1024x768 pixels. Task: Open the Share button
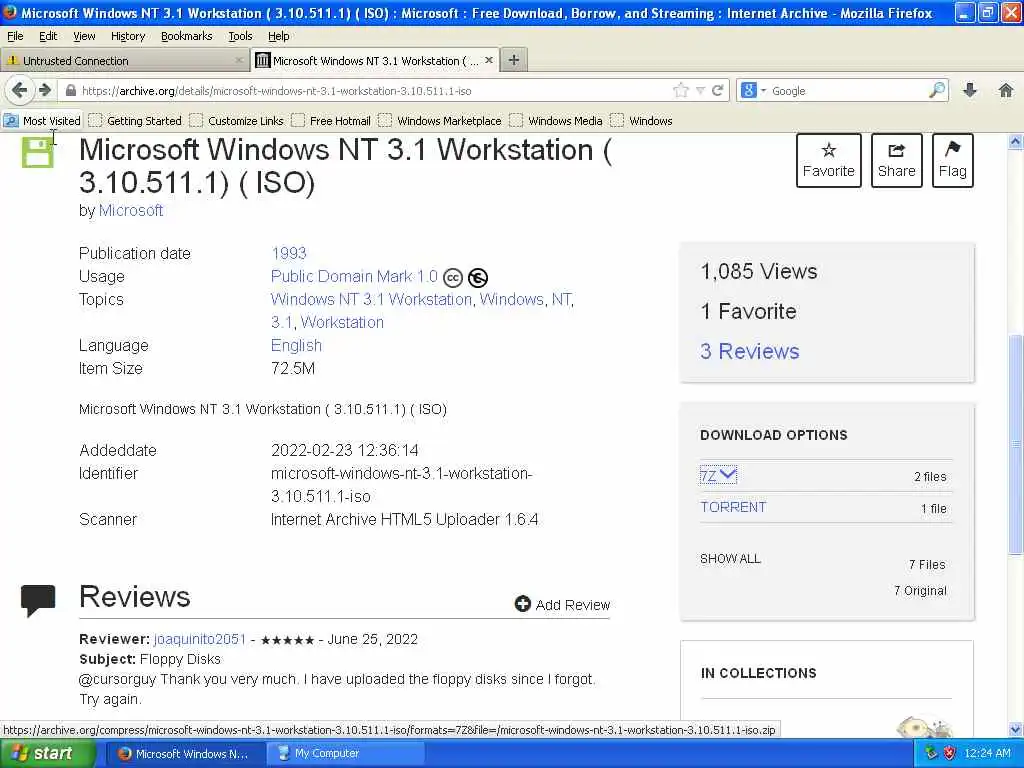[897, 161]
